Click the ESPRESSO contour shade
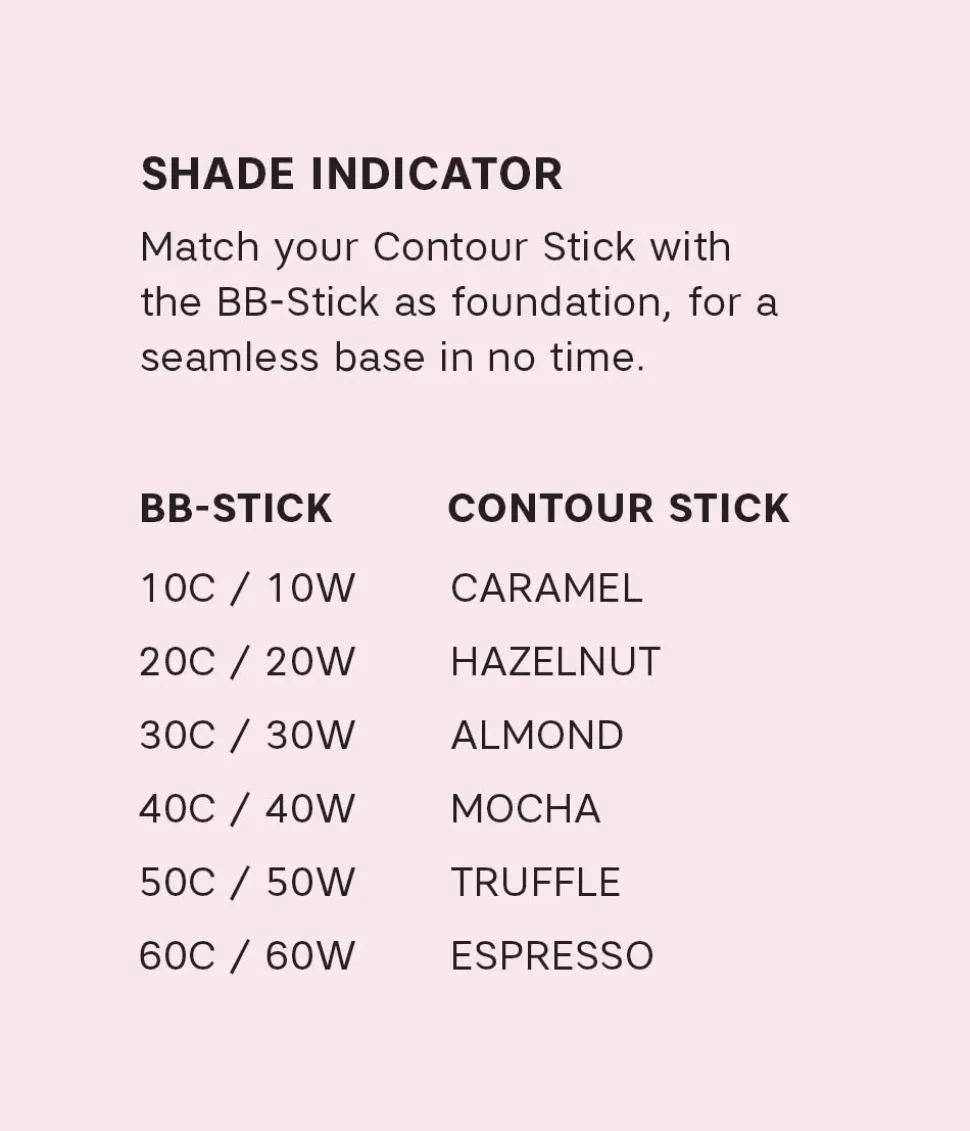The height and width of the screenshot is (1131, 970). click(552, 957)
